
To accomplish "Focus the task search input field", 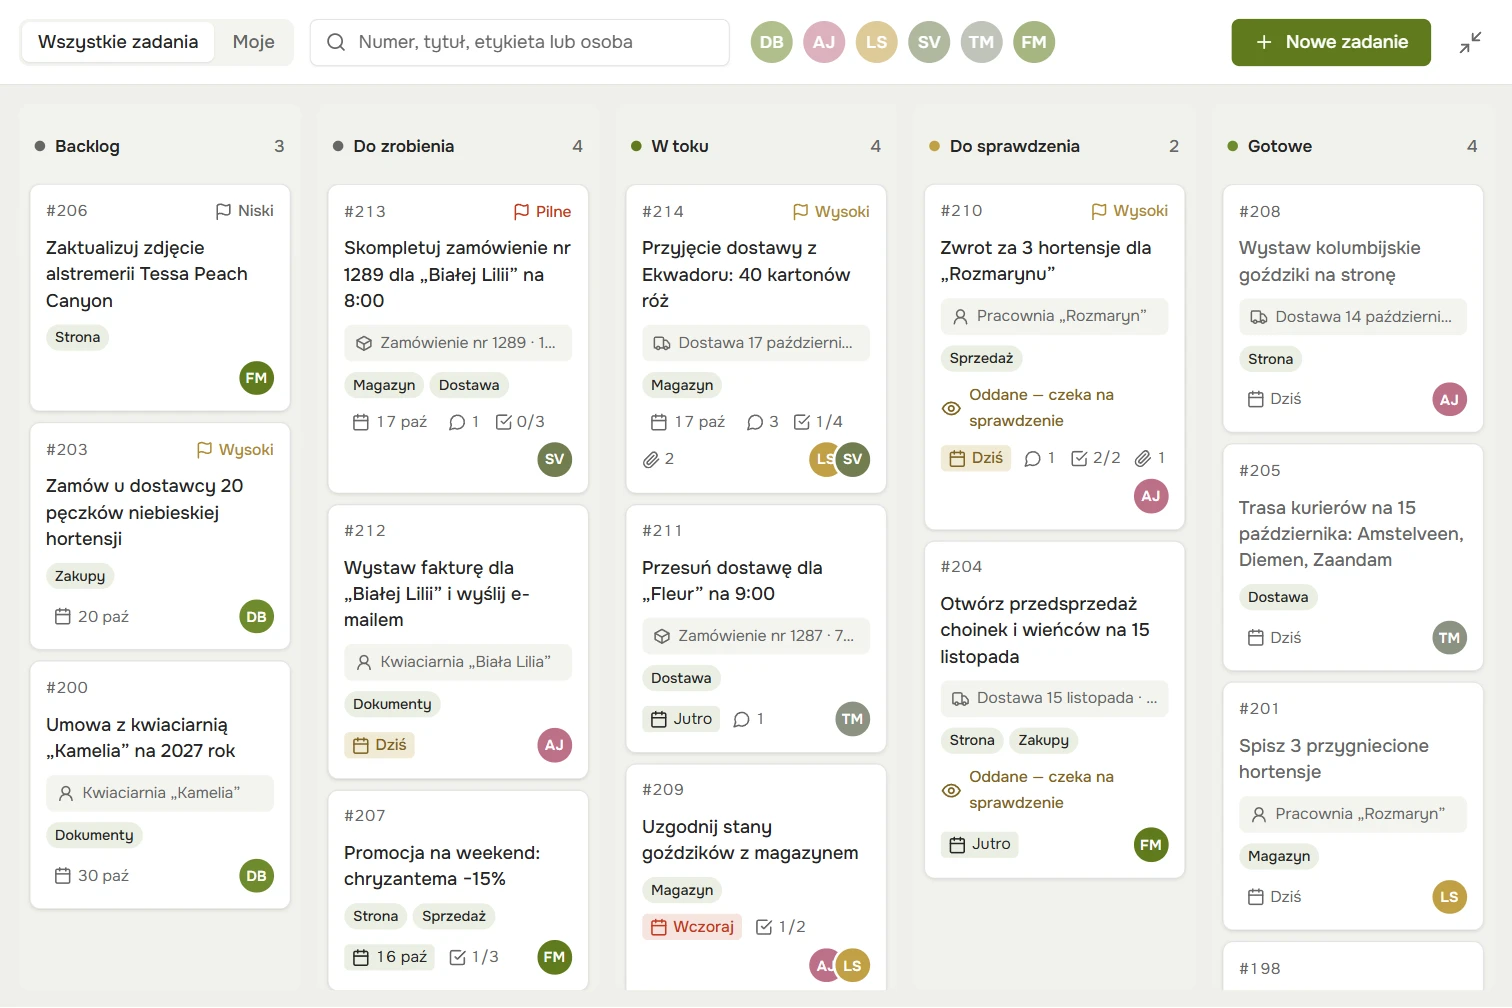I will click(x=520, y=42).
